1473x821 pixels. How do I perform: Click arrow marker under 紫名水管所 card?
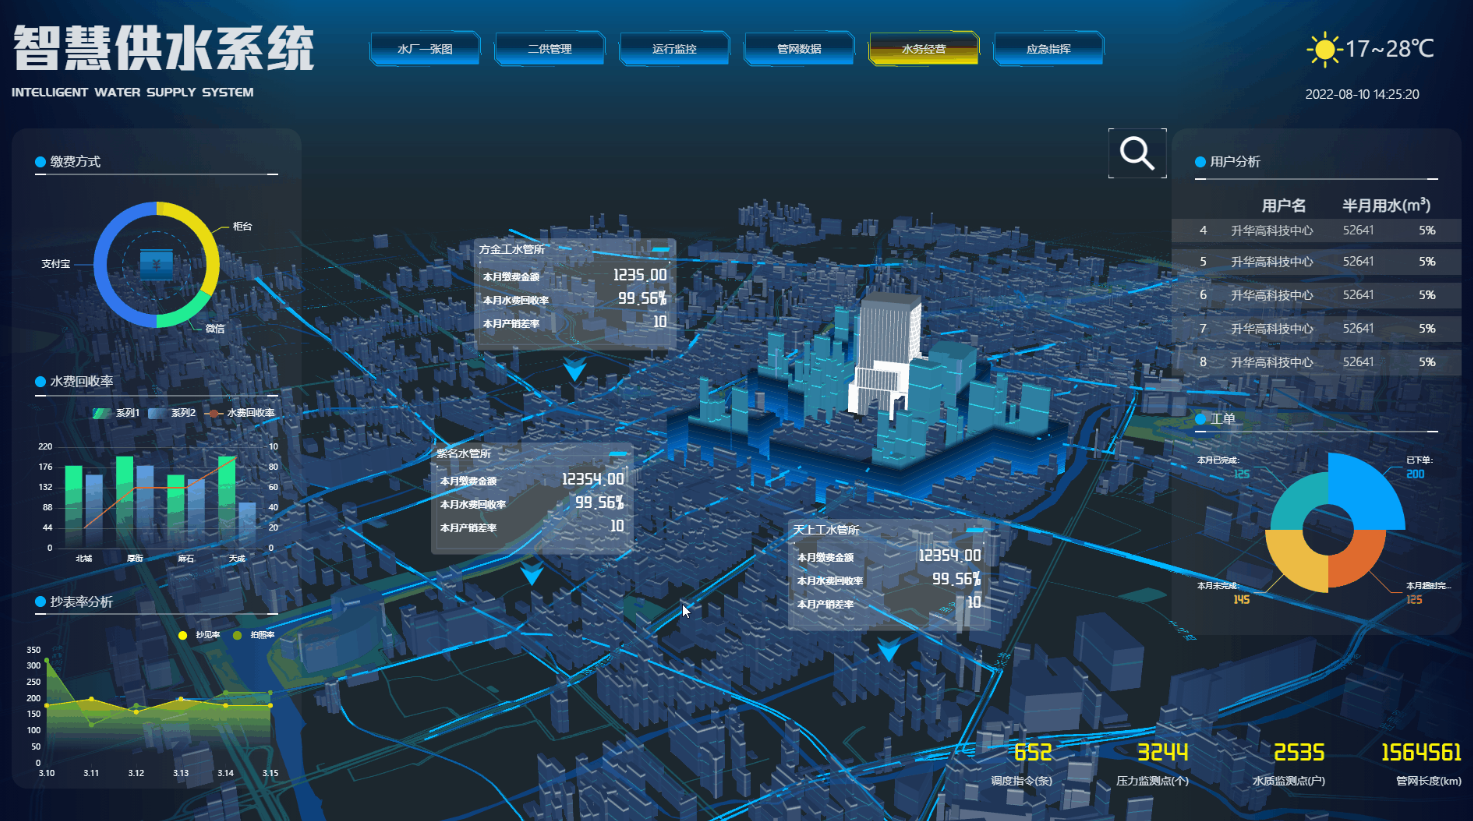pos(532,573)
